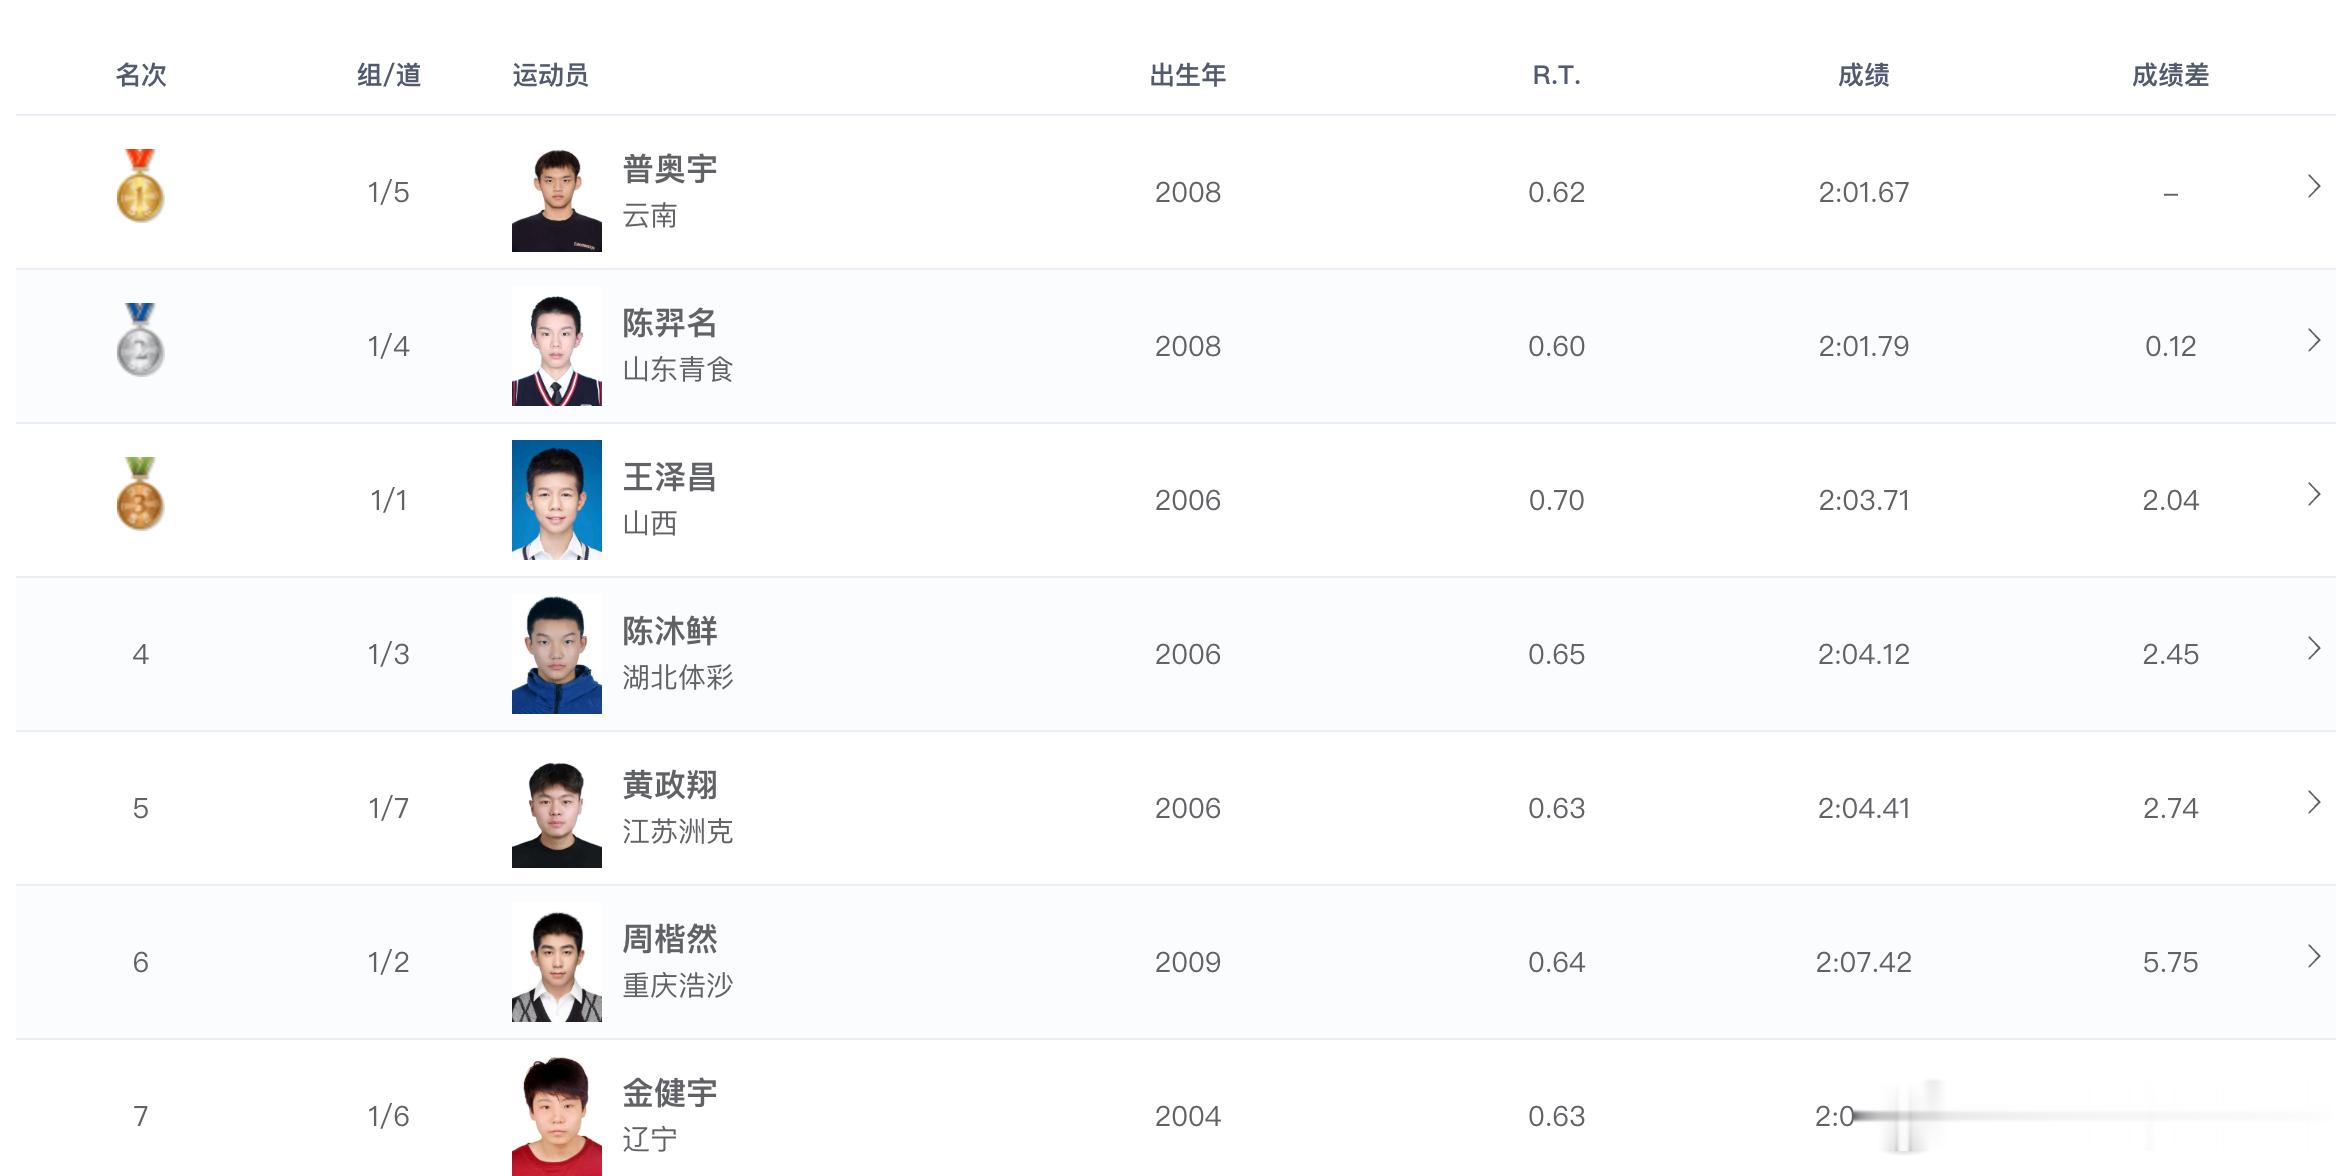Expand details chevron for 陈沐鲜's row
Viewport: 2348px width, 1176px height.
coord(2314,648)
